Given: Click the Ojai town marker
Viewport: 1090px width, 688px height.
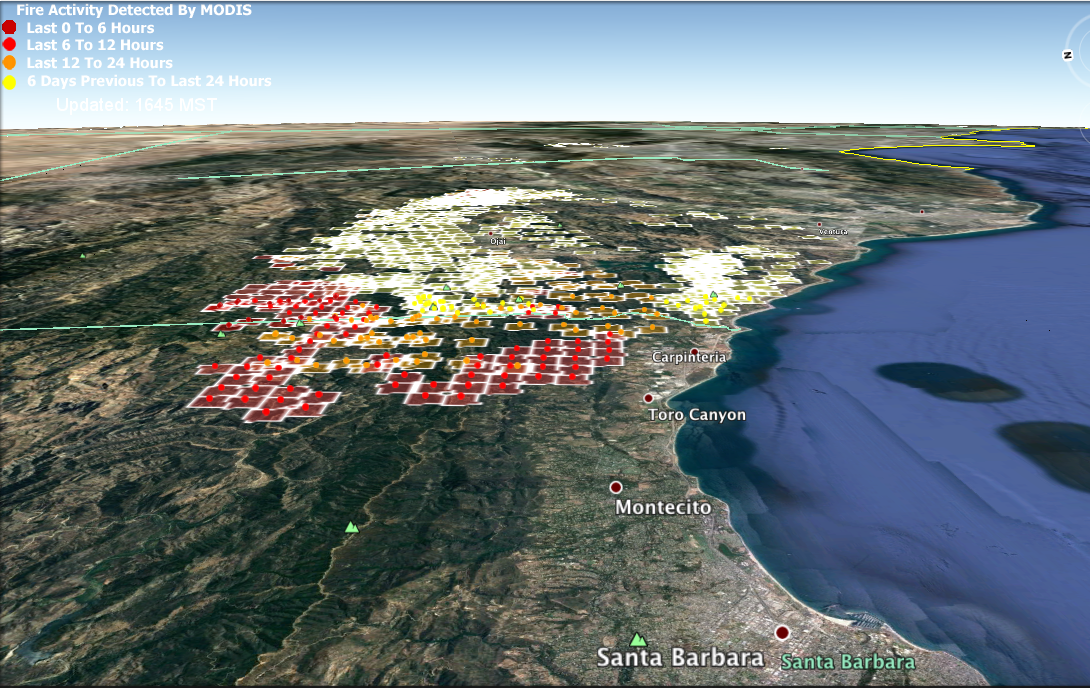Looking at the screenshot, I should [x=491, y=234].
